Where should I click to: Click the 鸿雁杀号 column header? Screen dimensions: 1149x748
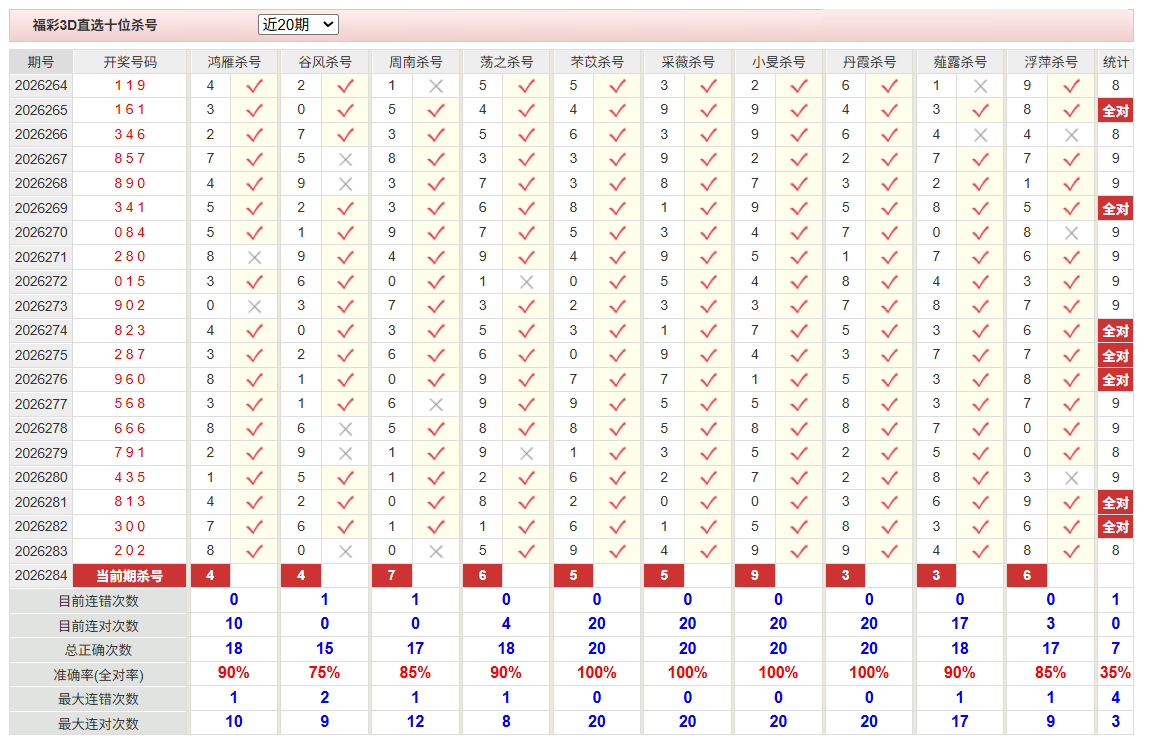(234, 62)
